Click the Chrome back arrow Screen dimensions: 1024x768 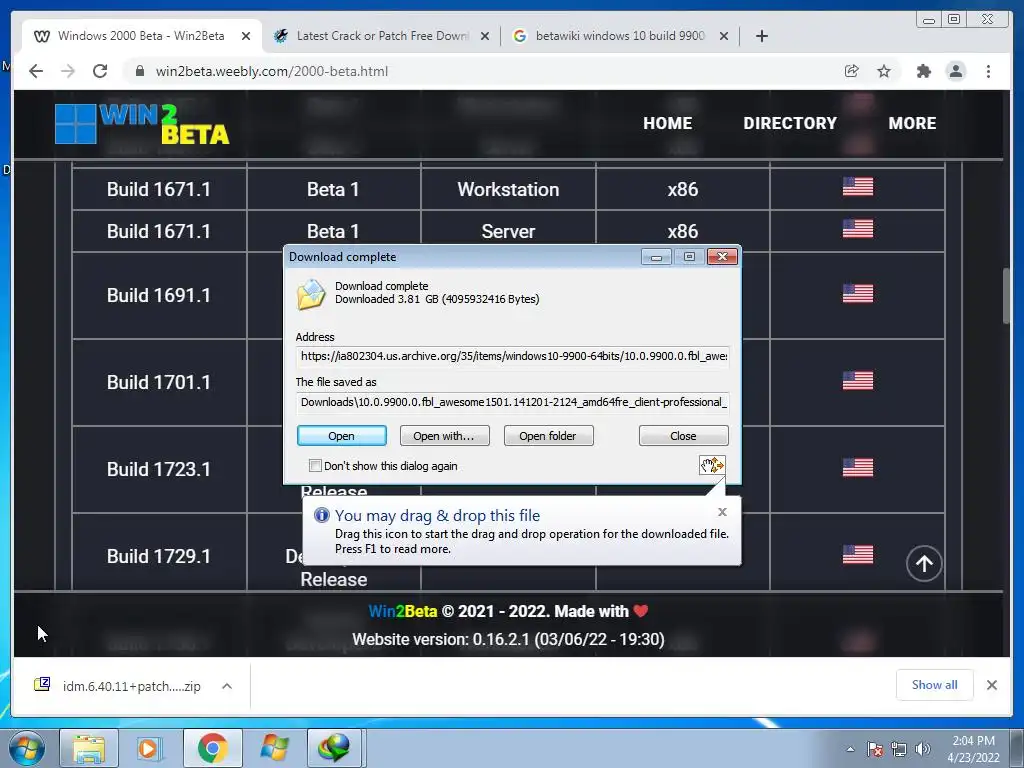coord(36,71)
